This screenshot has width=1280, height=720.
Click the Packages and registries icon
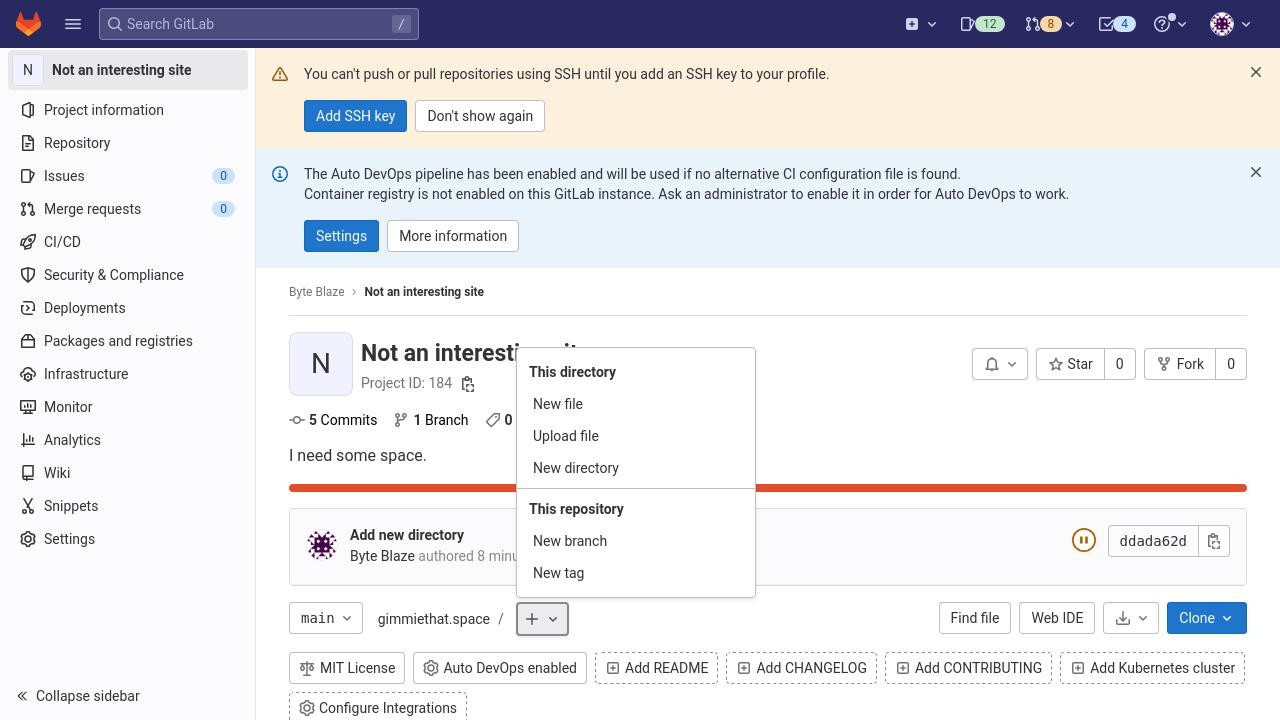[28, 341]
